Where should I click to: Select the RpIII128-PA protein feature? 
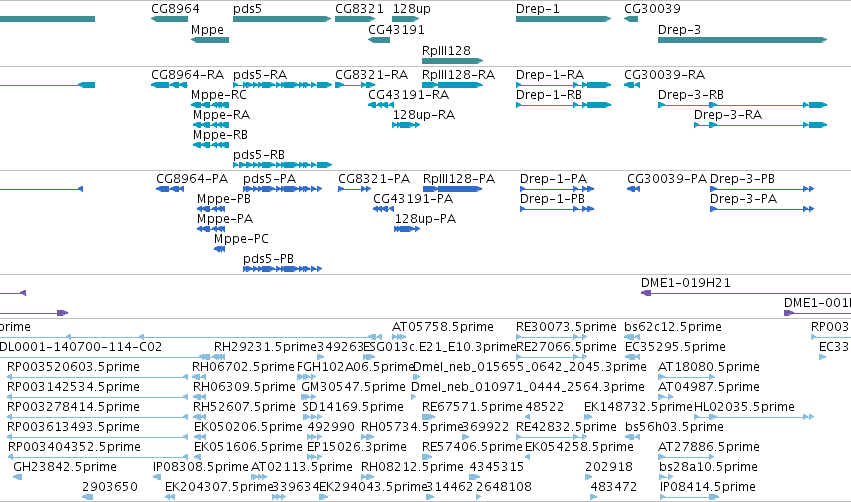tap(452, 189)
